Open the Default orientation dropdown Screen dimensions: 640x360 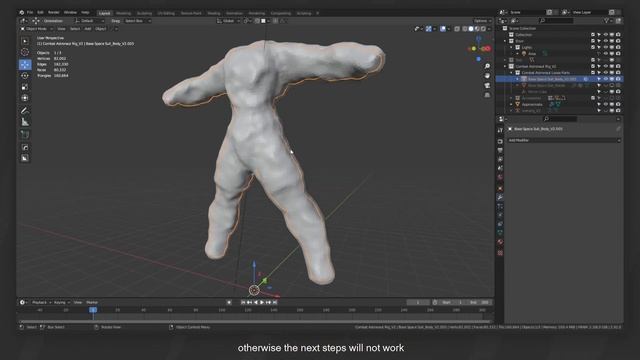[89, 21]
